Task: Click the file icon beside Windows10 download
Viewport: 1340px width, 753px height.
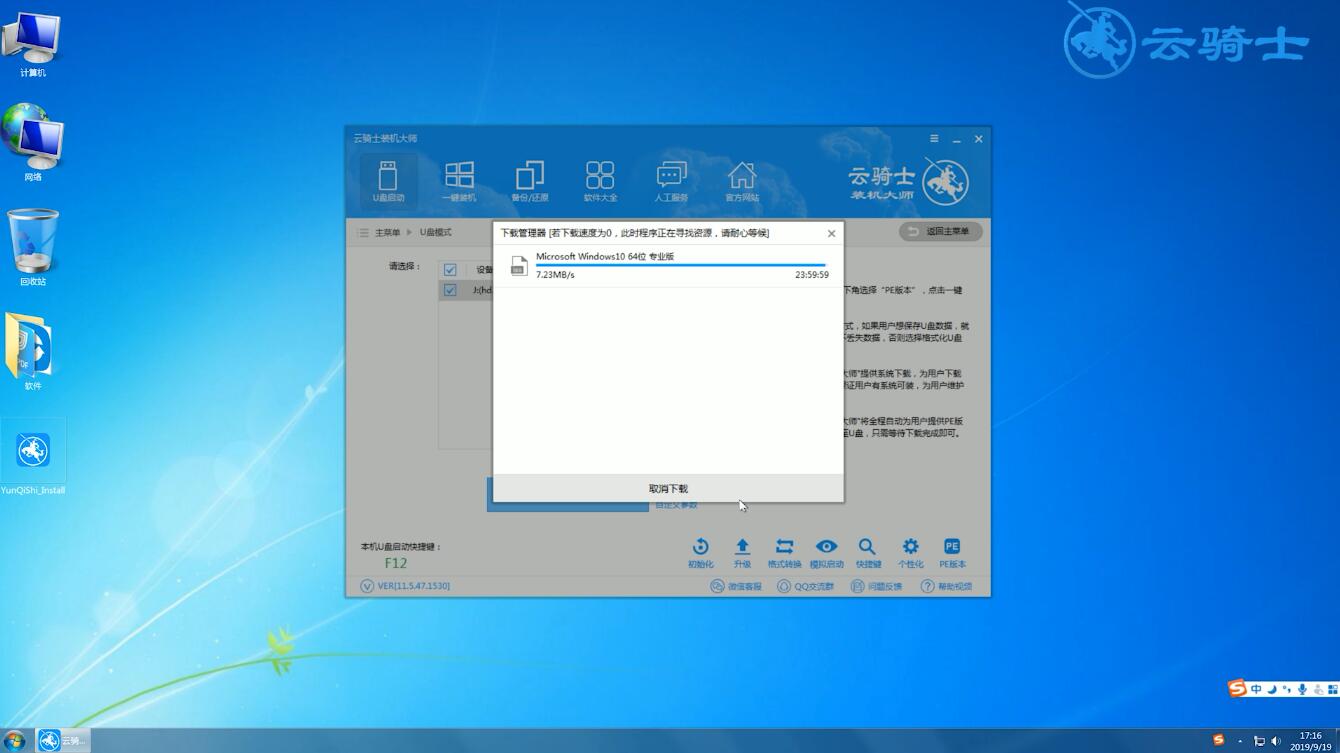Action: pyautogui.click(x=518, y=265)
